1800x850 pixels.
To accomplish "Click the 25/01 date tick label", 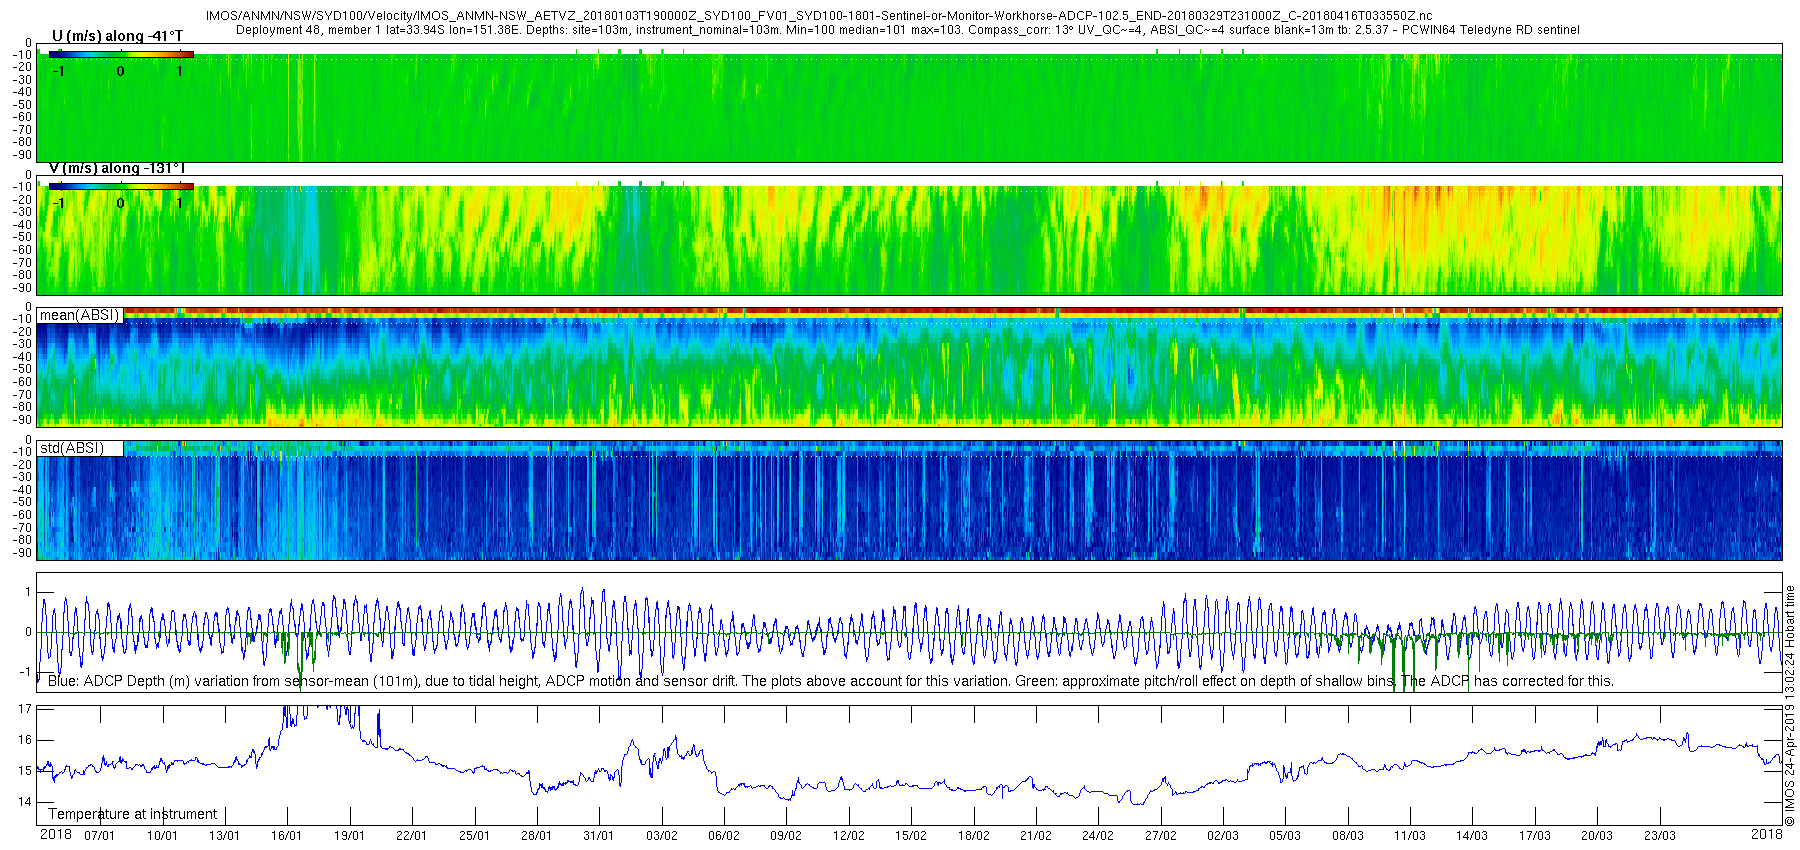I will click(474, 836).
